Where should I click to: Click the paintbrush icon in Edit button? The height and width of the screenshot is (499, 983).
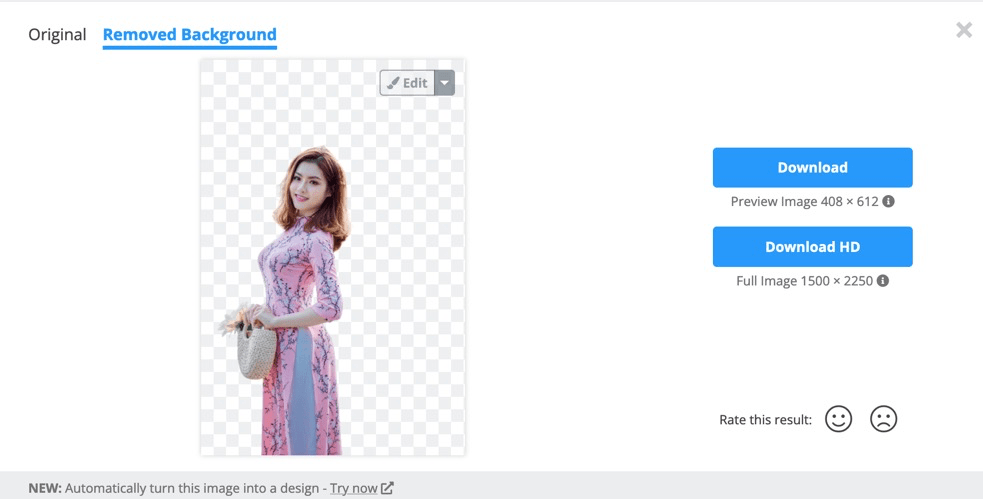pos(393,83)
